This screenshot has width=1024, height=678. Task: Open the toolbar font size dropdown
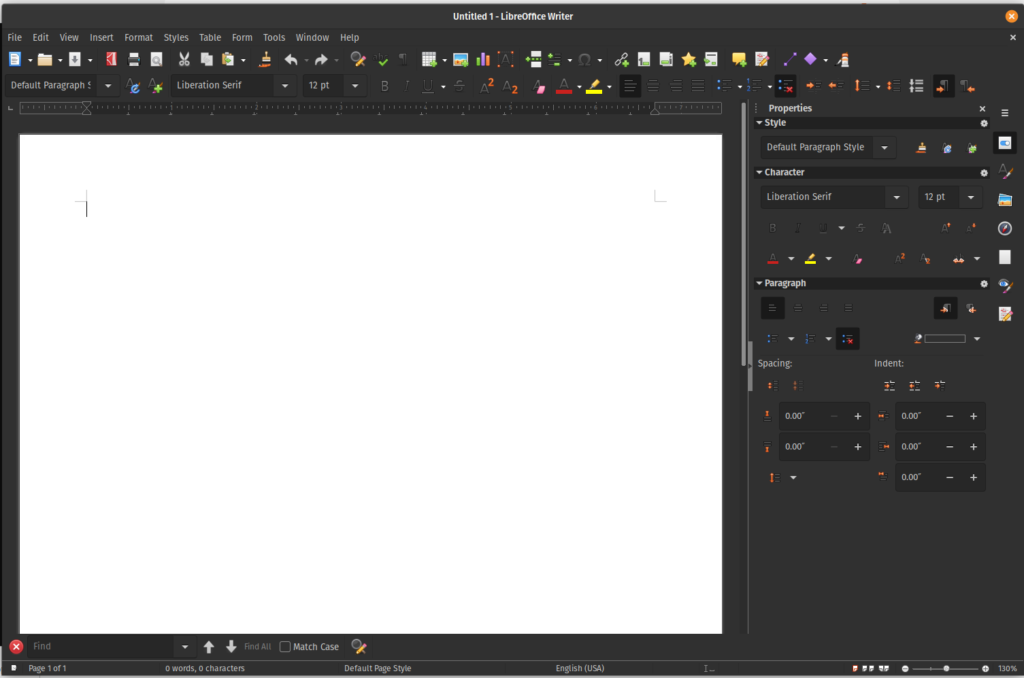click(355, 86)
